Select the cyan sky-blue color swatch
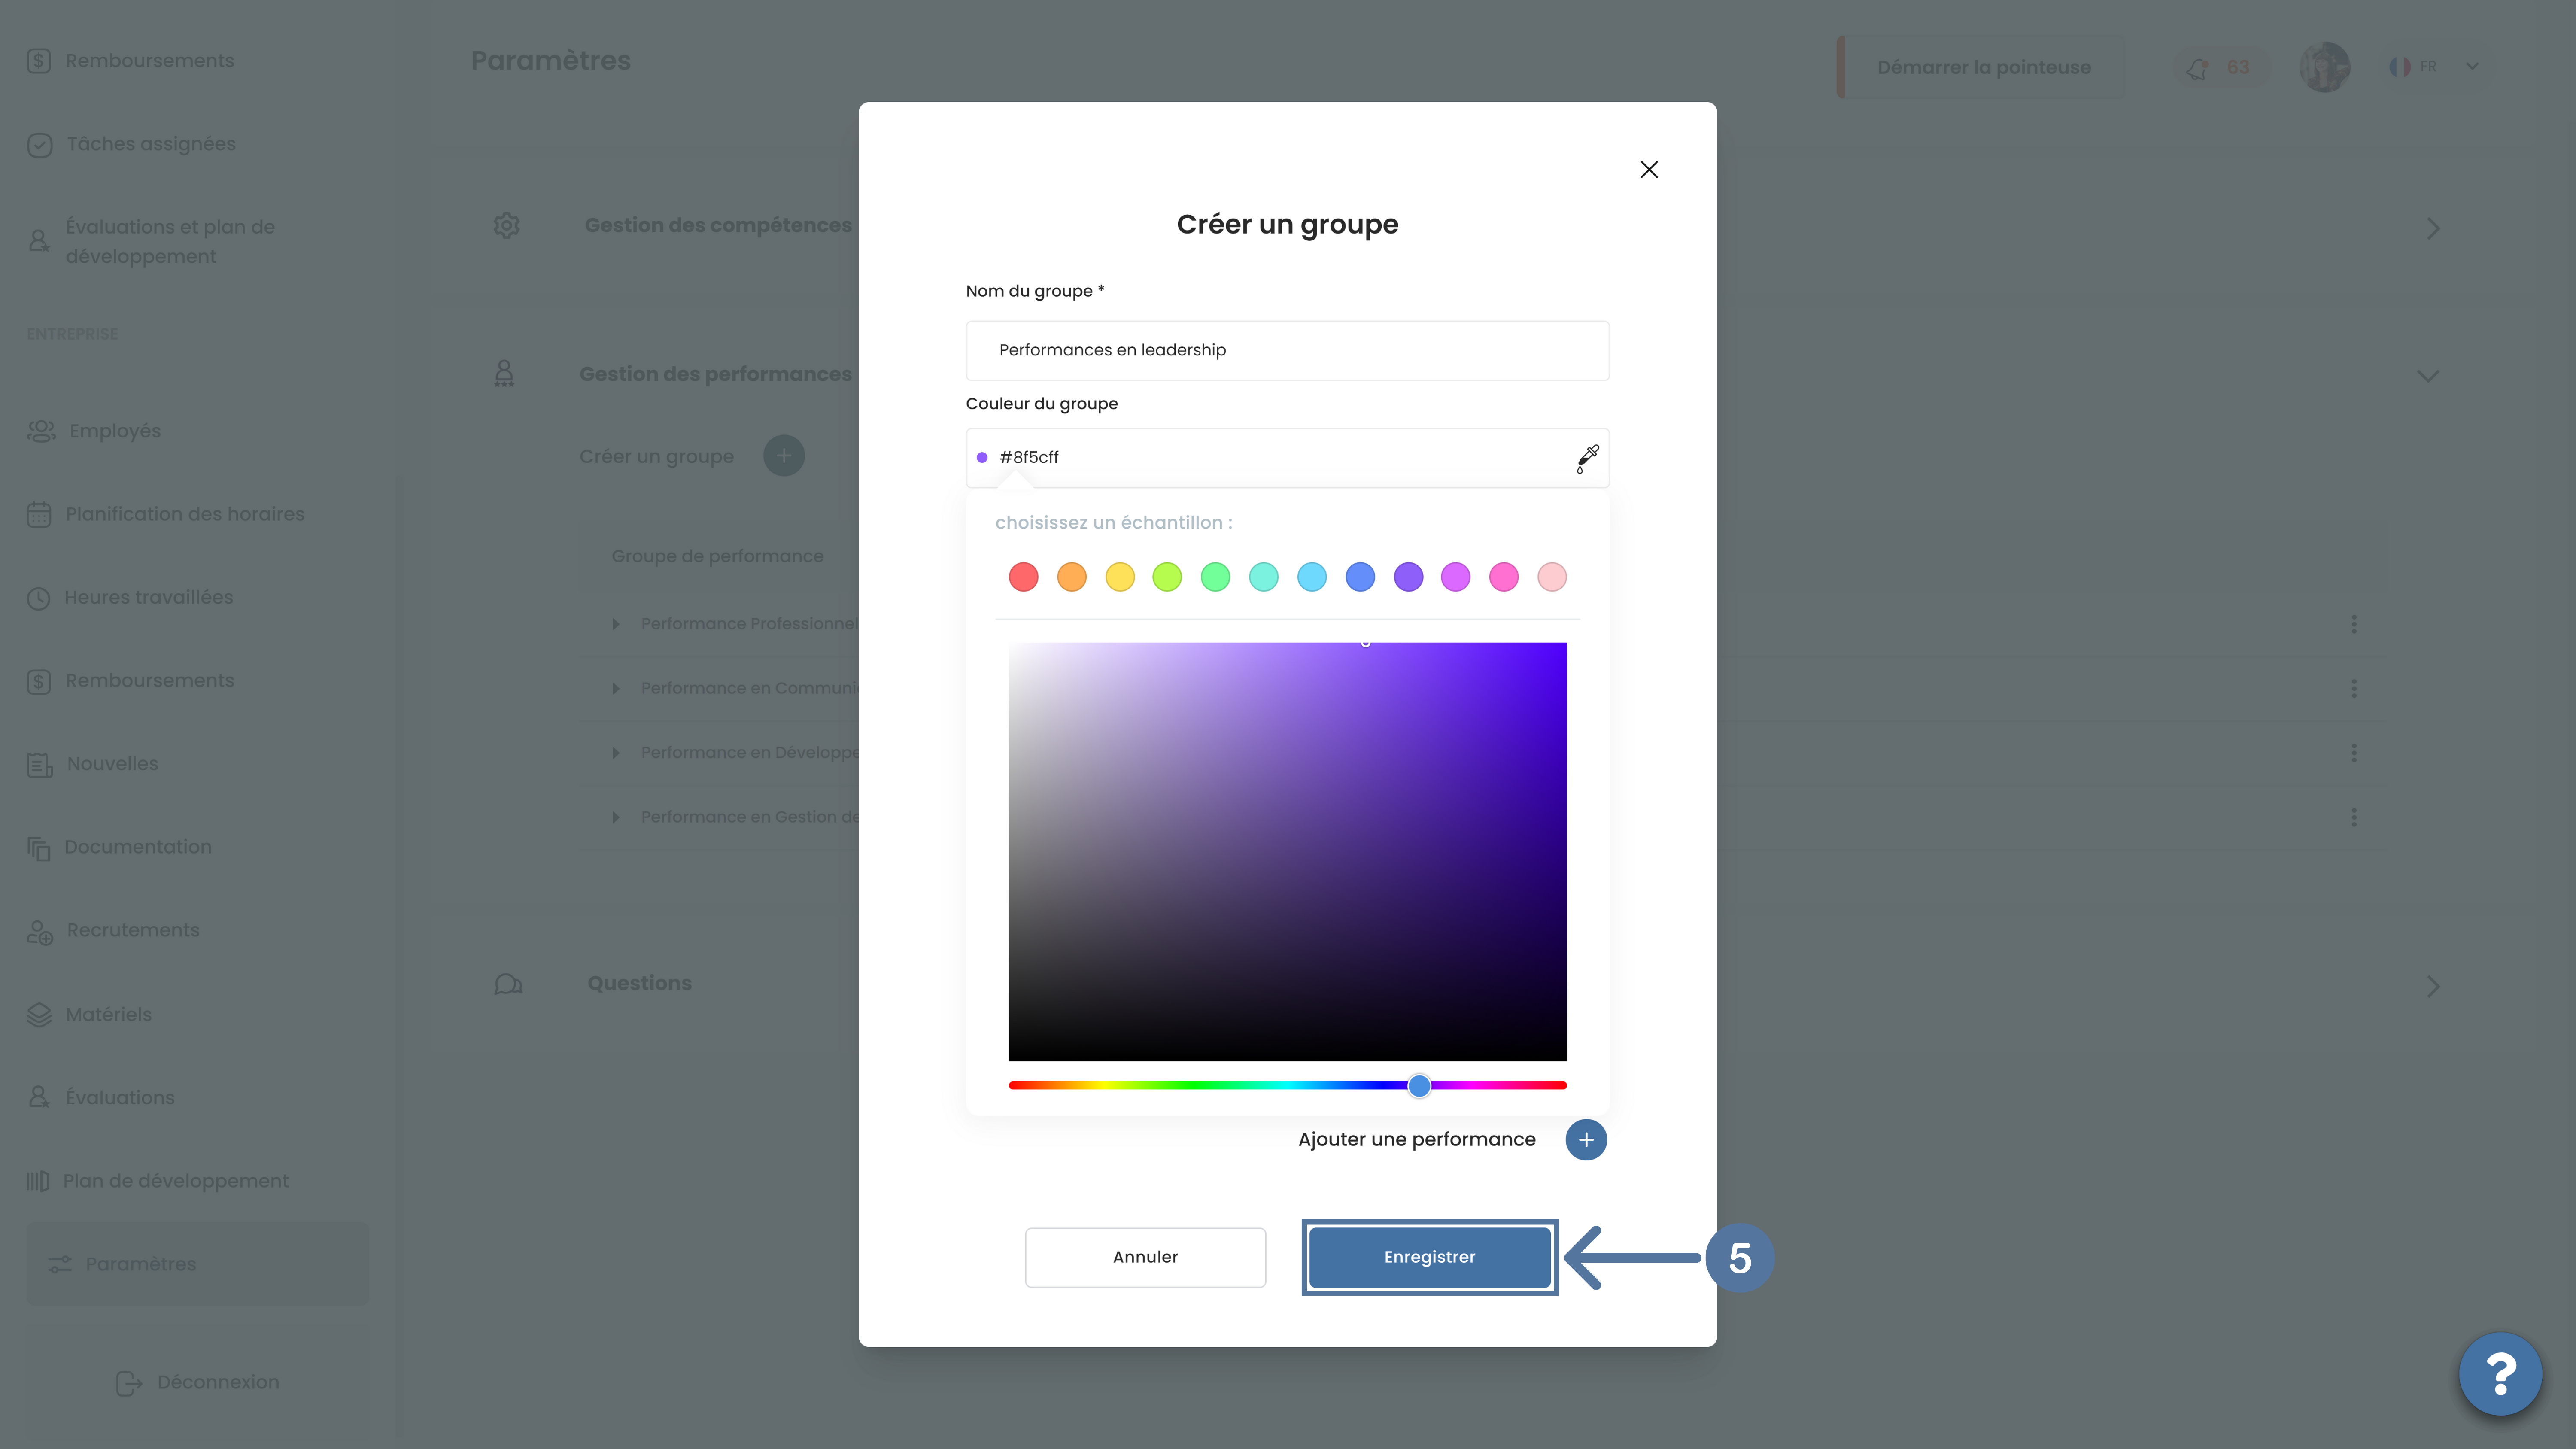Viewport: 2576px width, 1449px height. click(x=1311, y=577)
